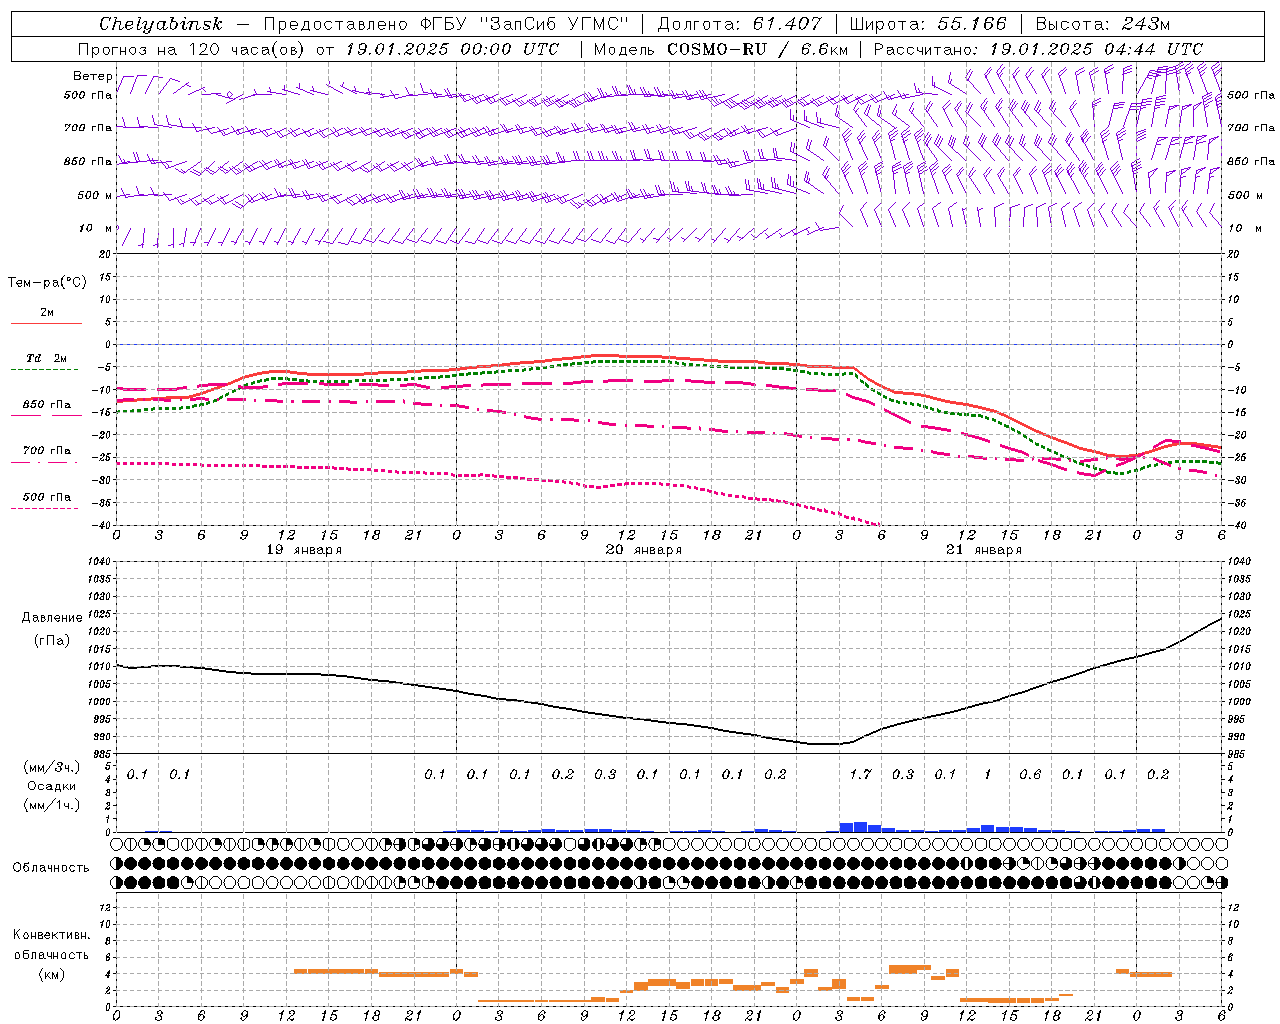1280x1024 pixels.
Task: Click the 'Облачность' cloud cover row label
Action: click(50, 867)
